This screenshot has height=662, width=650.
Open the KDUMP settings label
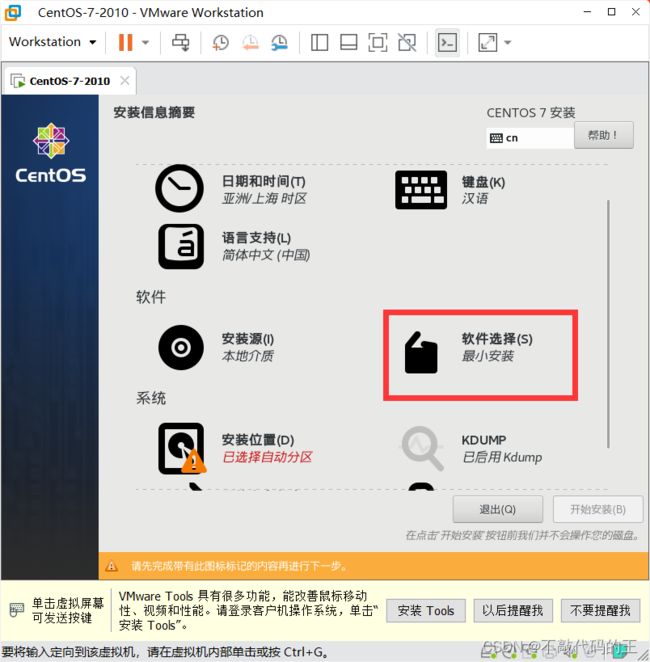coord(484,440)
